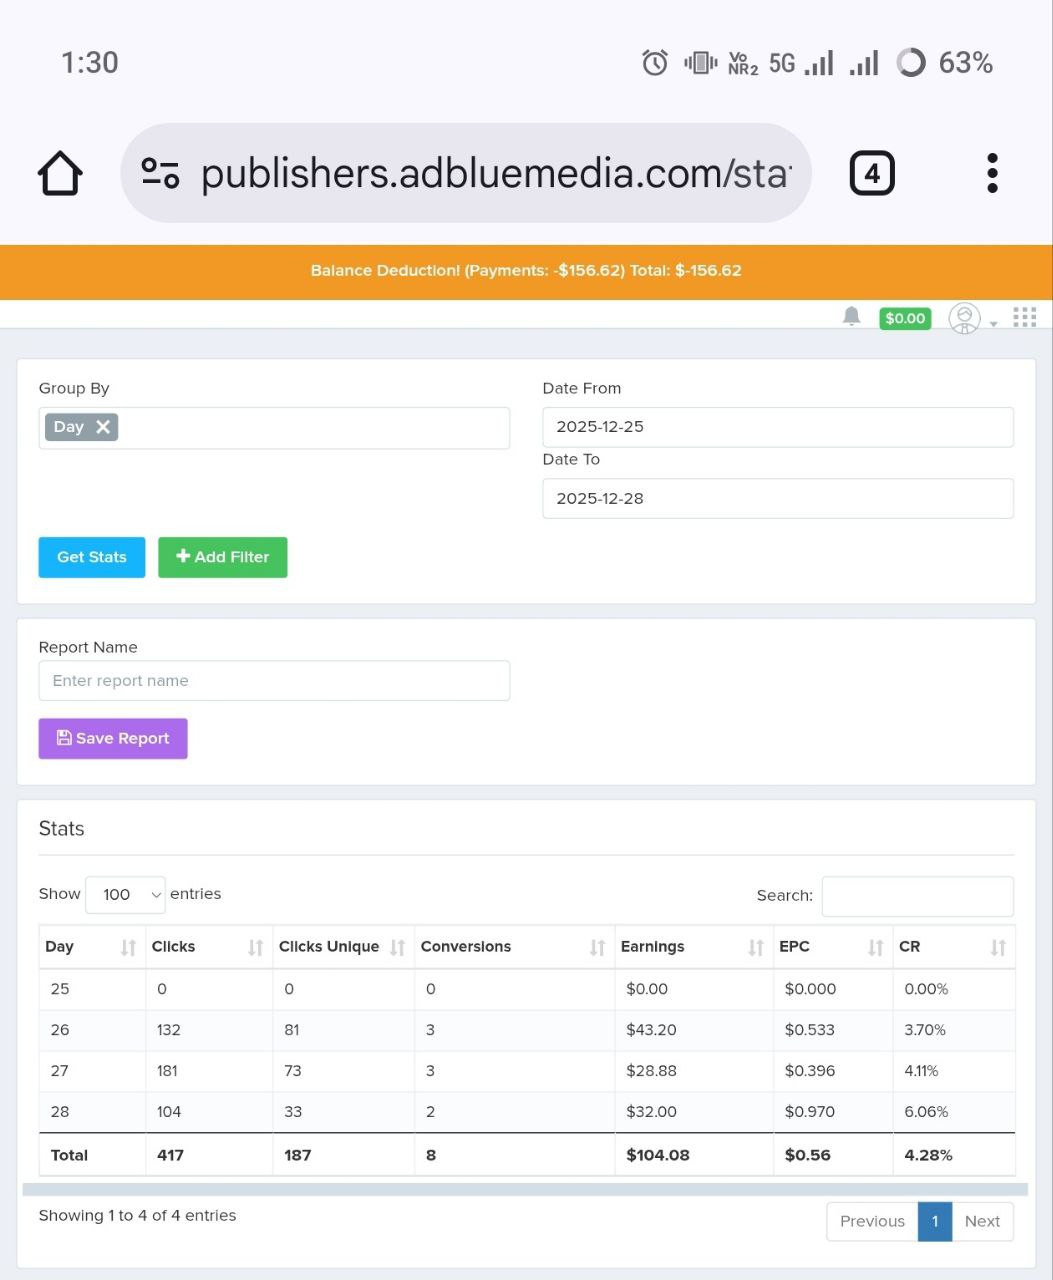Click the Add Filter button

click(222, 557)
